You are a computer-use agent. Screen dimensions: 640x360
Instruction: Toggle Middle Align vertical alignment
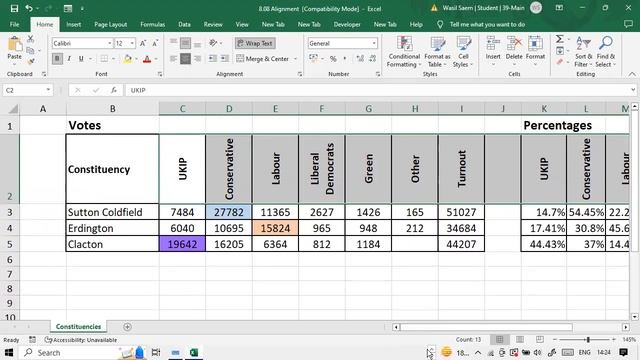[185, 43]
